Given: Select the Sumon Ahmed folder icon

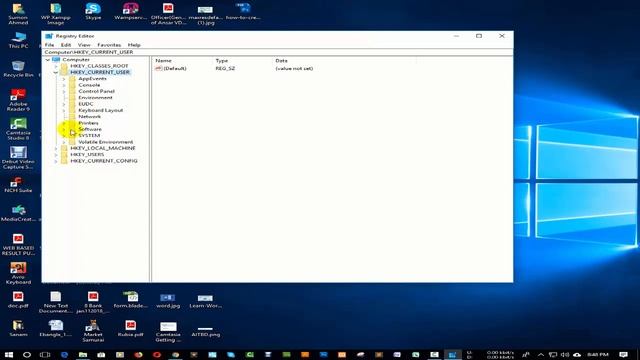Looking at the screenshot, I should click(18, 14).
